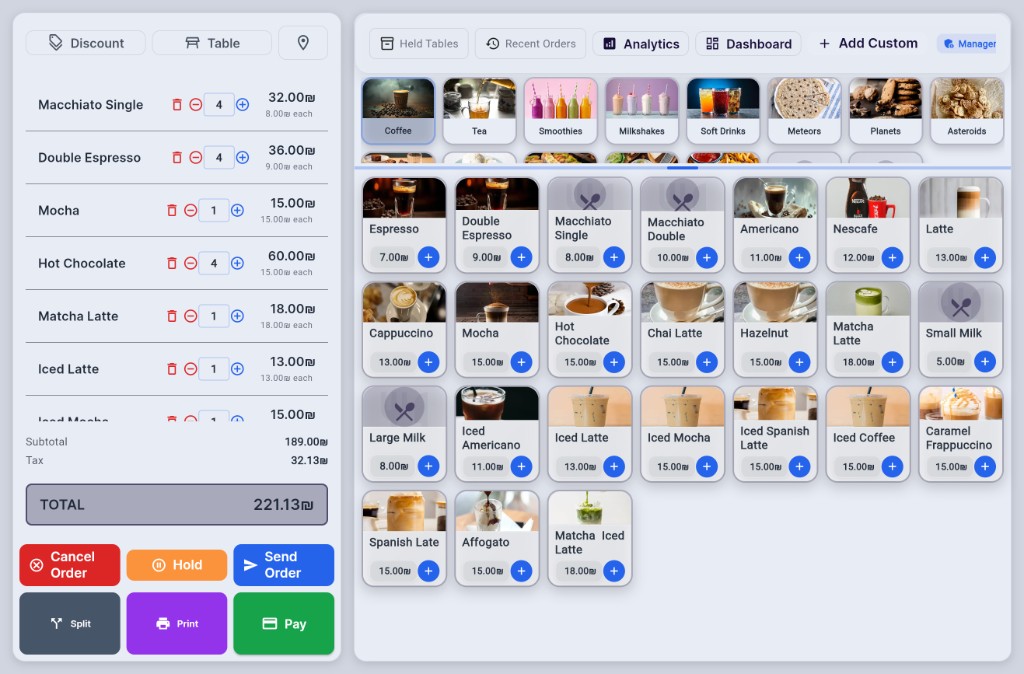1024x674 pixels.
Task: Click the Manager badge
Action: 969,44
